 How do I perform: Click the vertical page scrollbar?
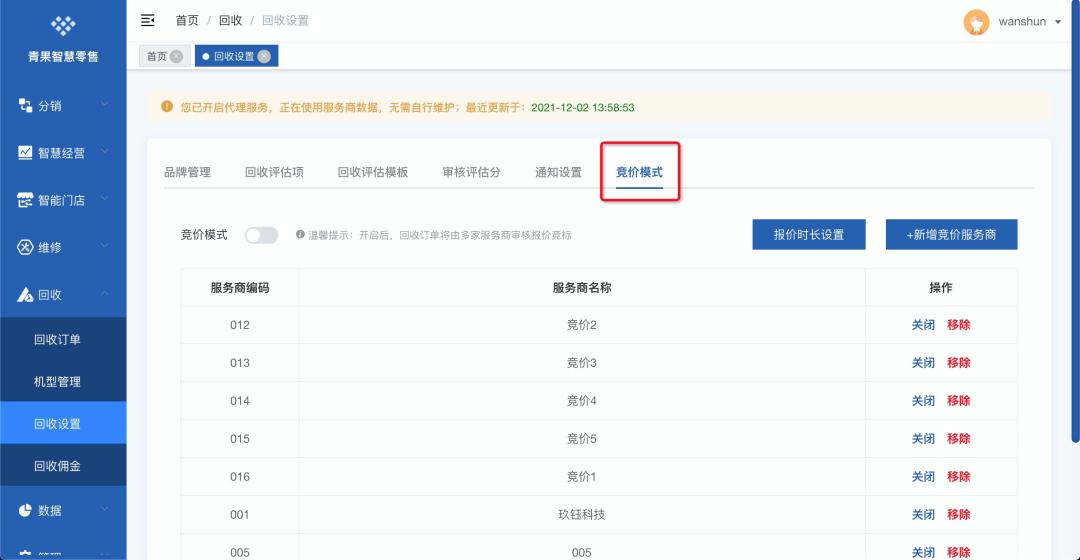pos(1076,220)
